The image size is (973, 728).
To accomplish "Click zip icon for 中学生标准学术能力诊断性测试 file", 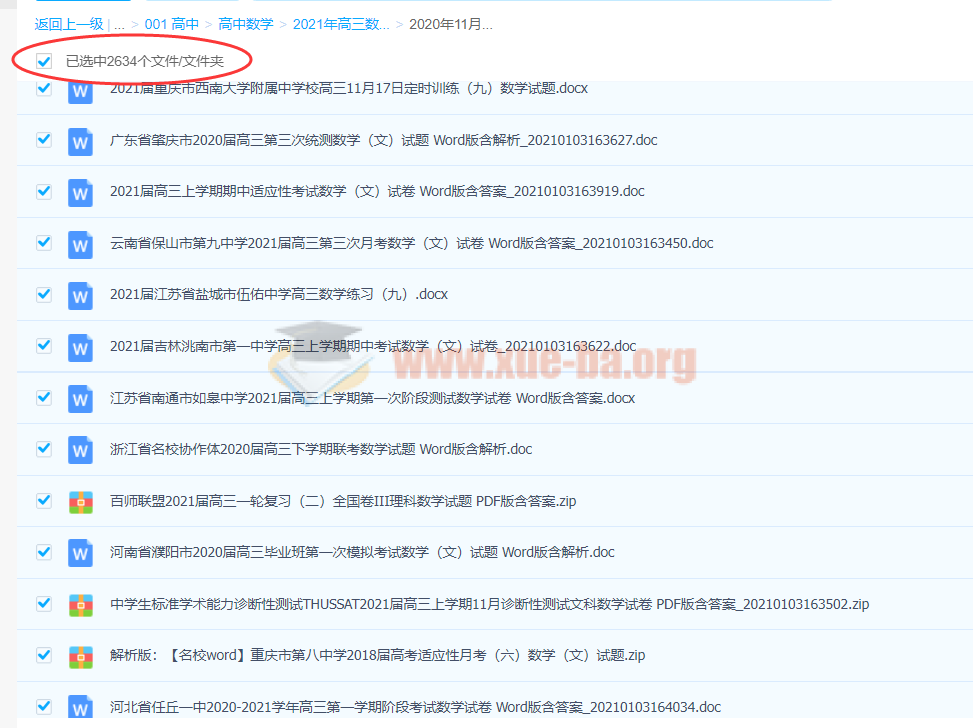I will (80, 605).
